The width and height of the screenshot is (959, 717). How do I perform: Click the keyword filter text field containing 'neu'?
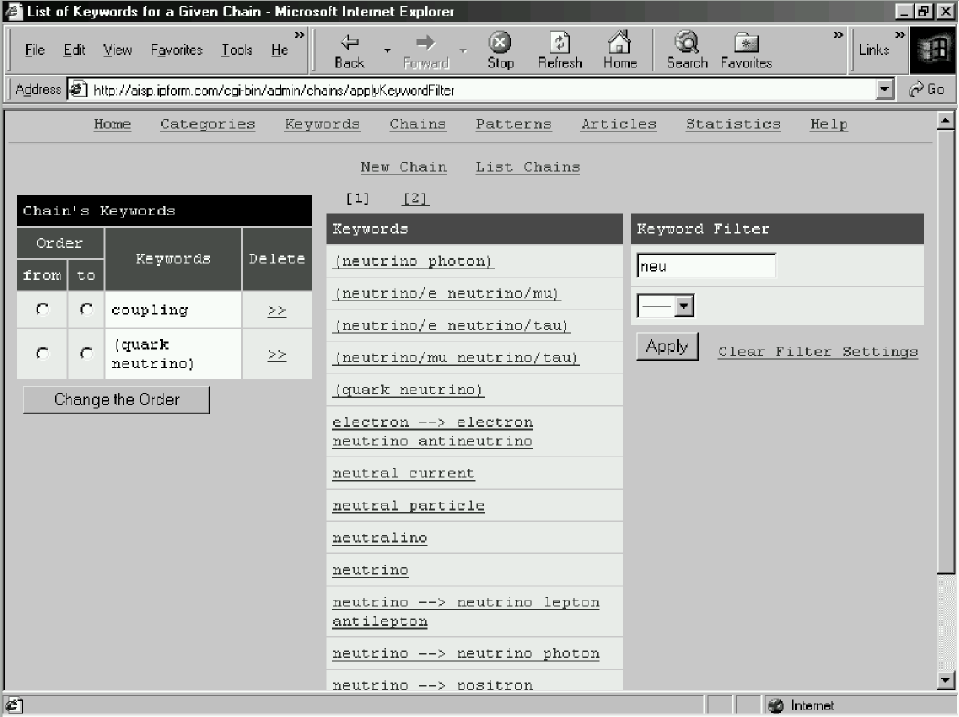coord(706,266)
